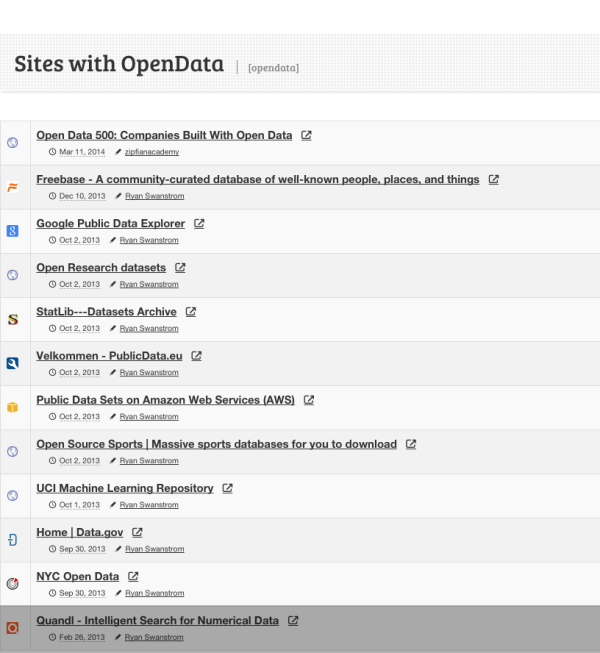Click the PublicData.eu search favicon
This screenshot has width=600, height=653.
[13, 363]
